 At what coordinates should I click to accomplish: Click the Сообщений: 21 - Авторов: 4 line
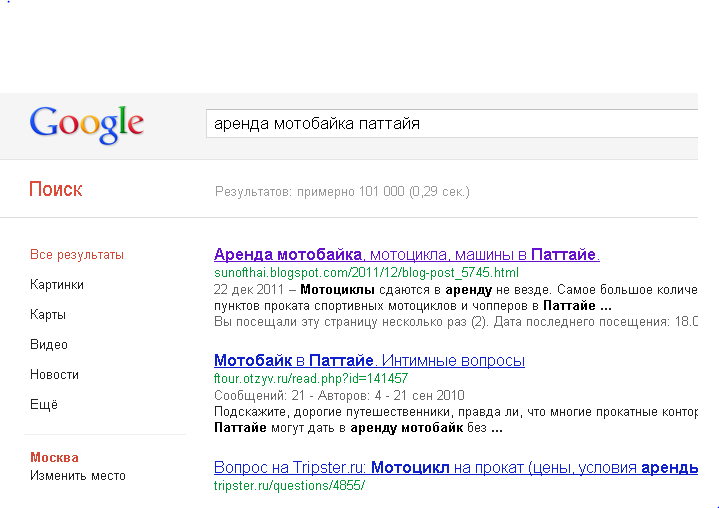339,395
